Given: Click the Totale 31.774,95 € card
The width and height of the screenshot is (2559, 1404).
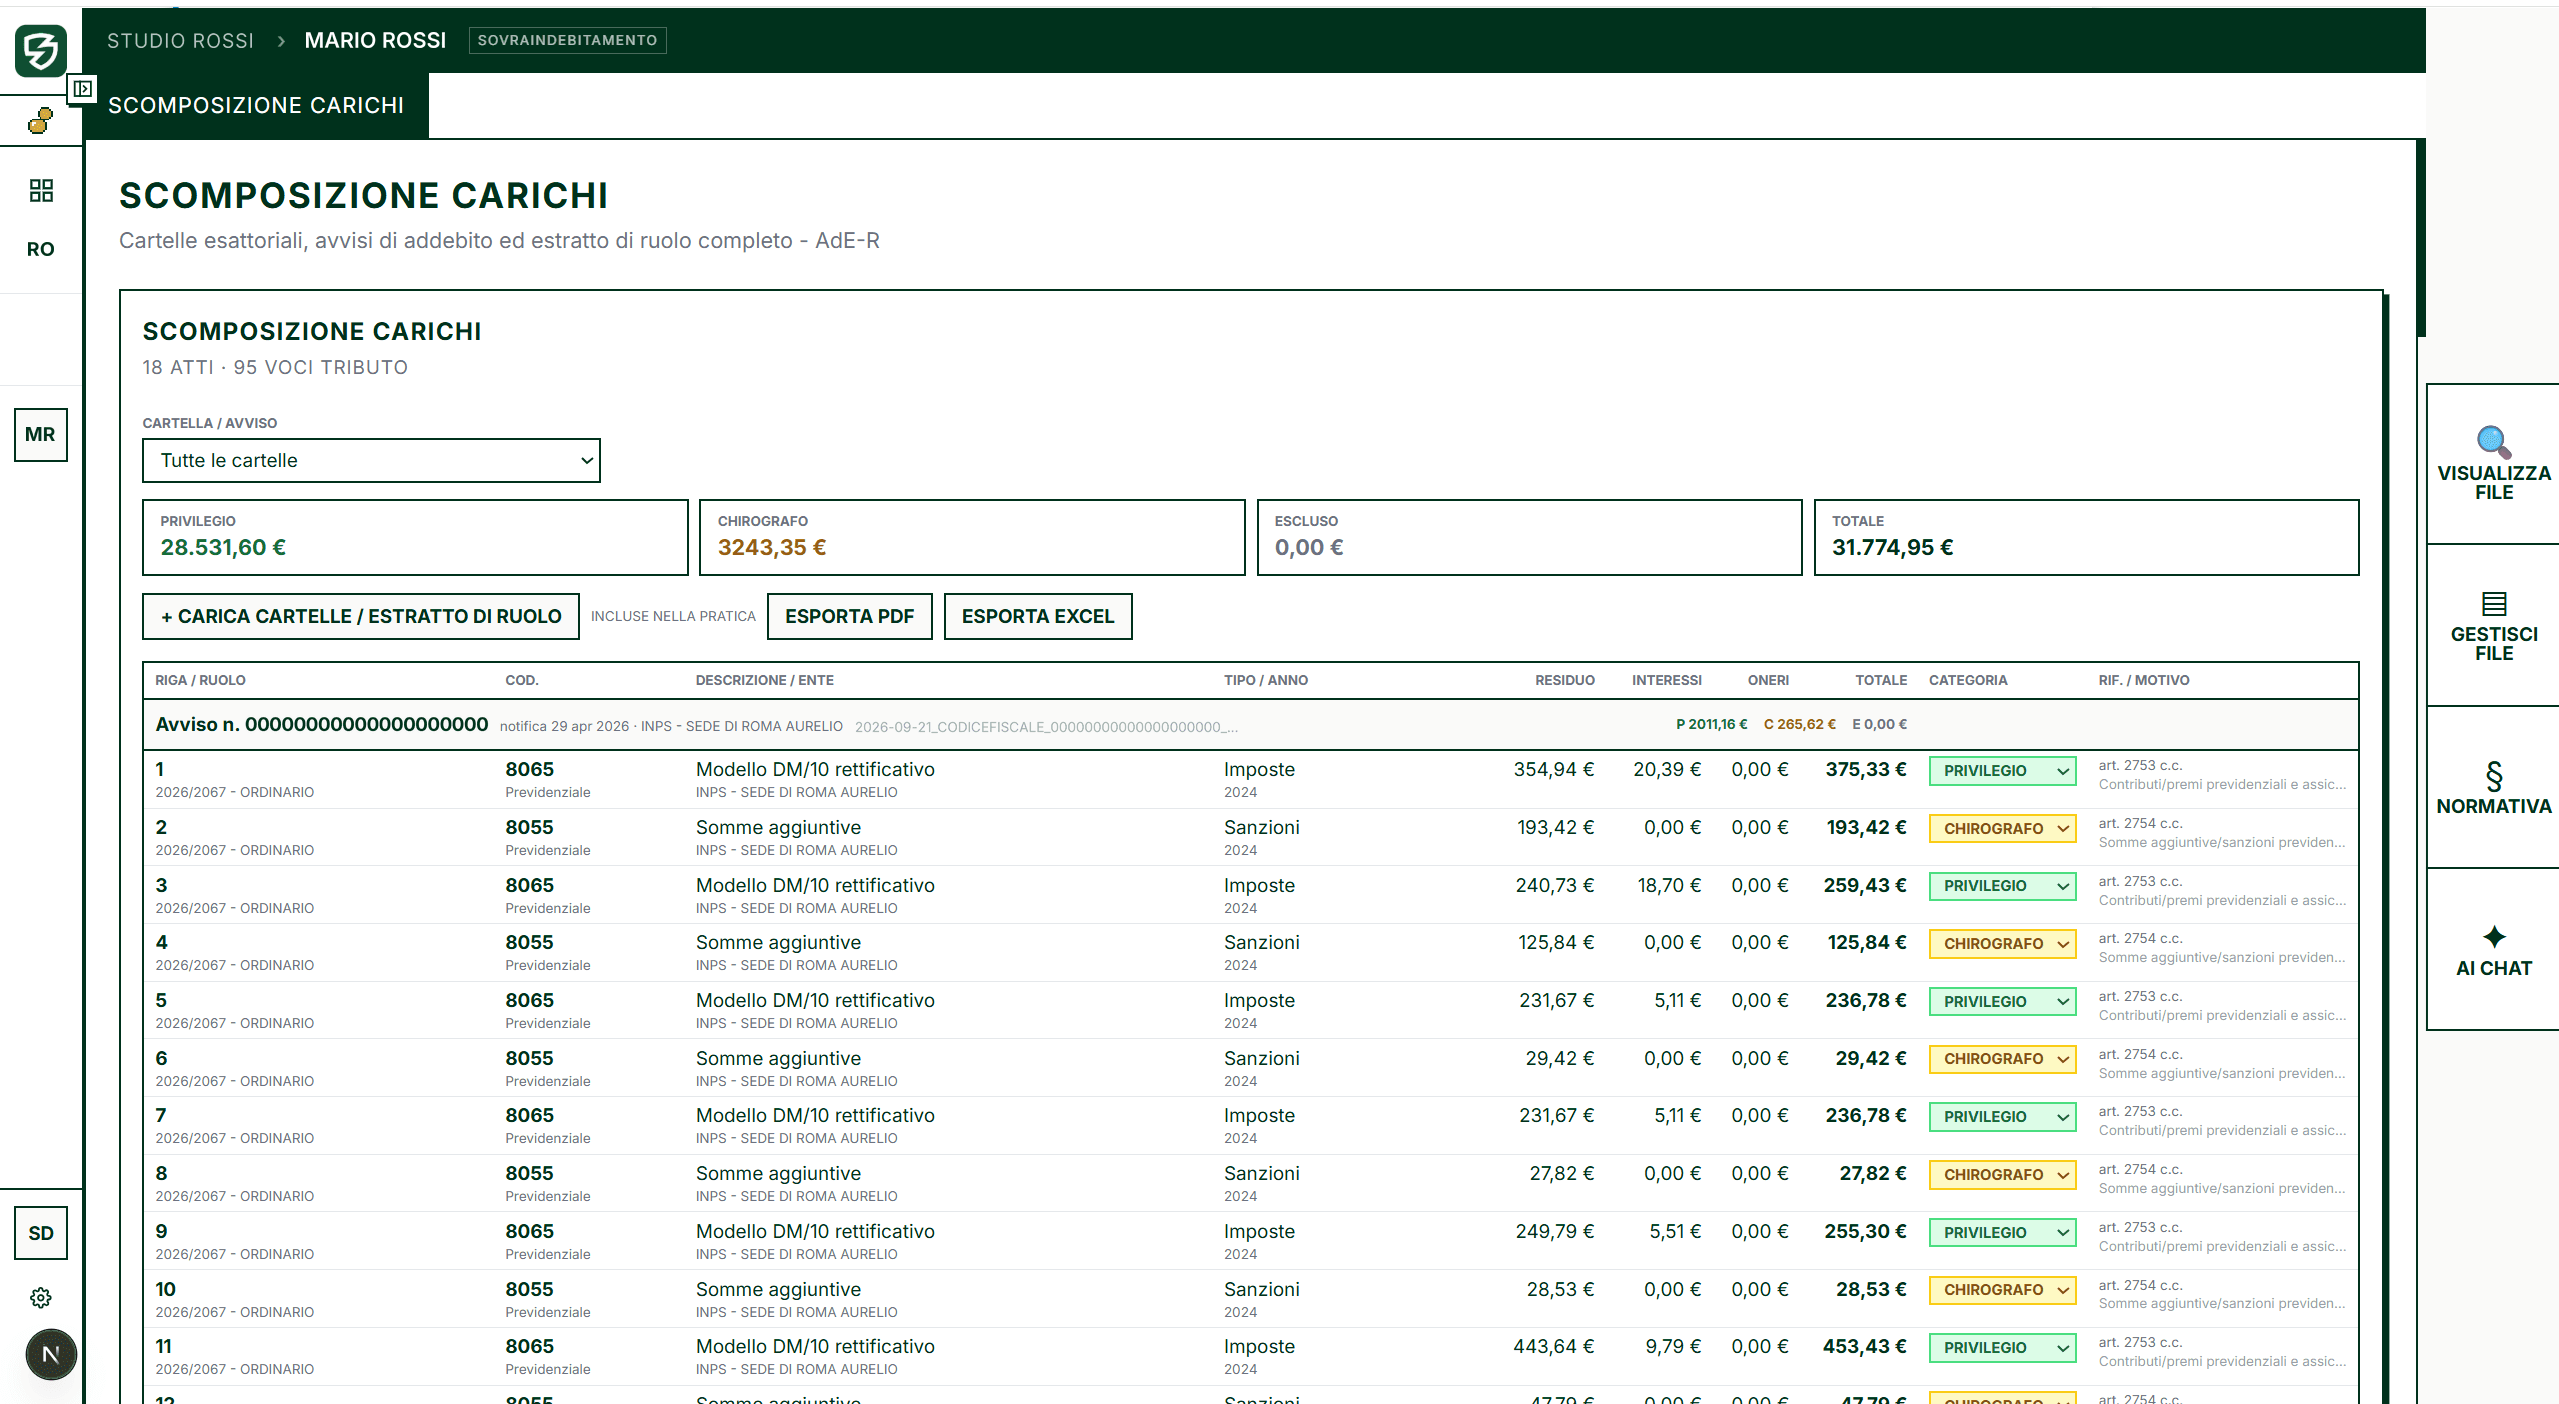Looking at the screenshot, I should pos(2086,537).
